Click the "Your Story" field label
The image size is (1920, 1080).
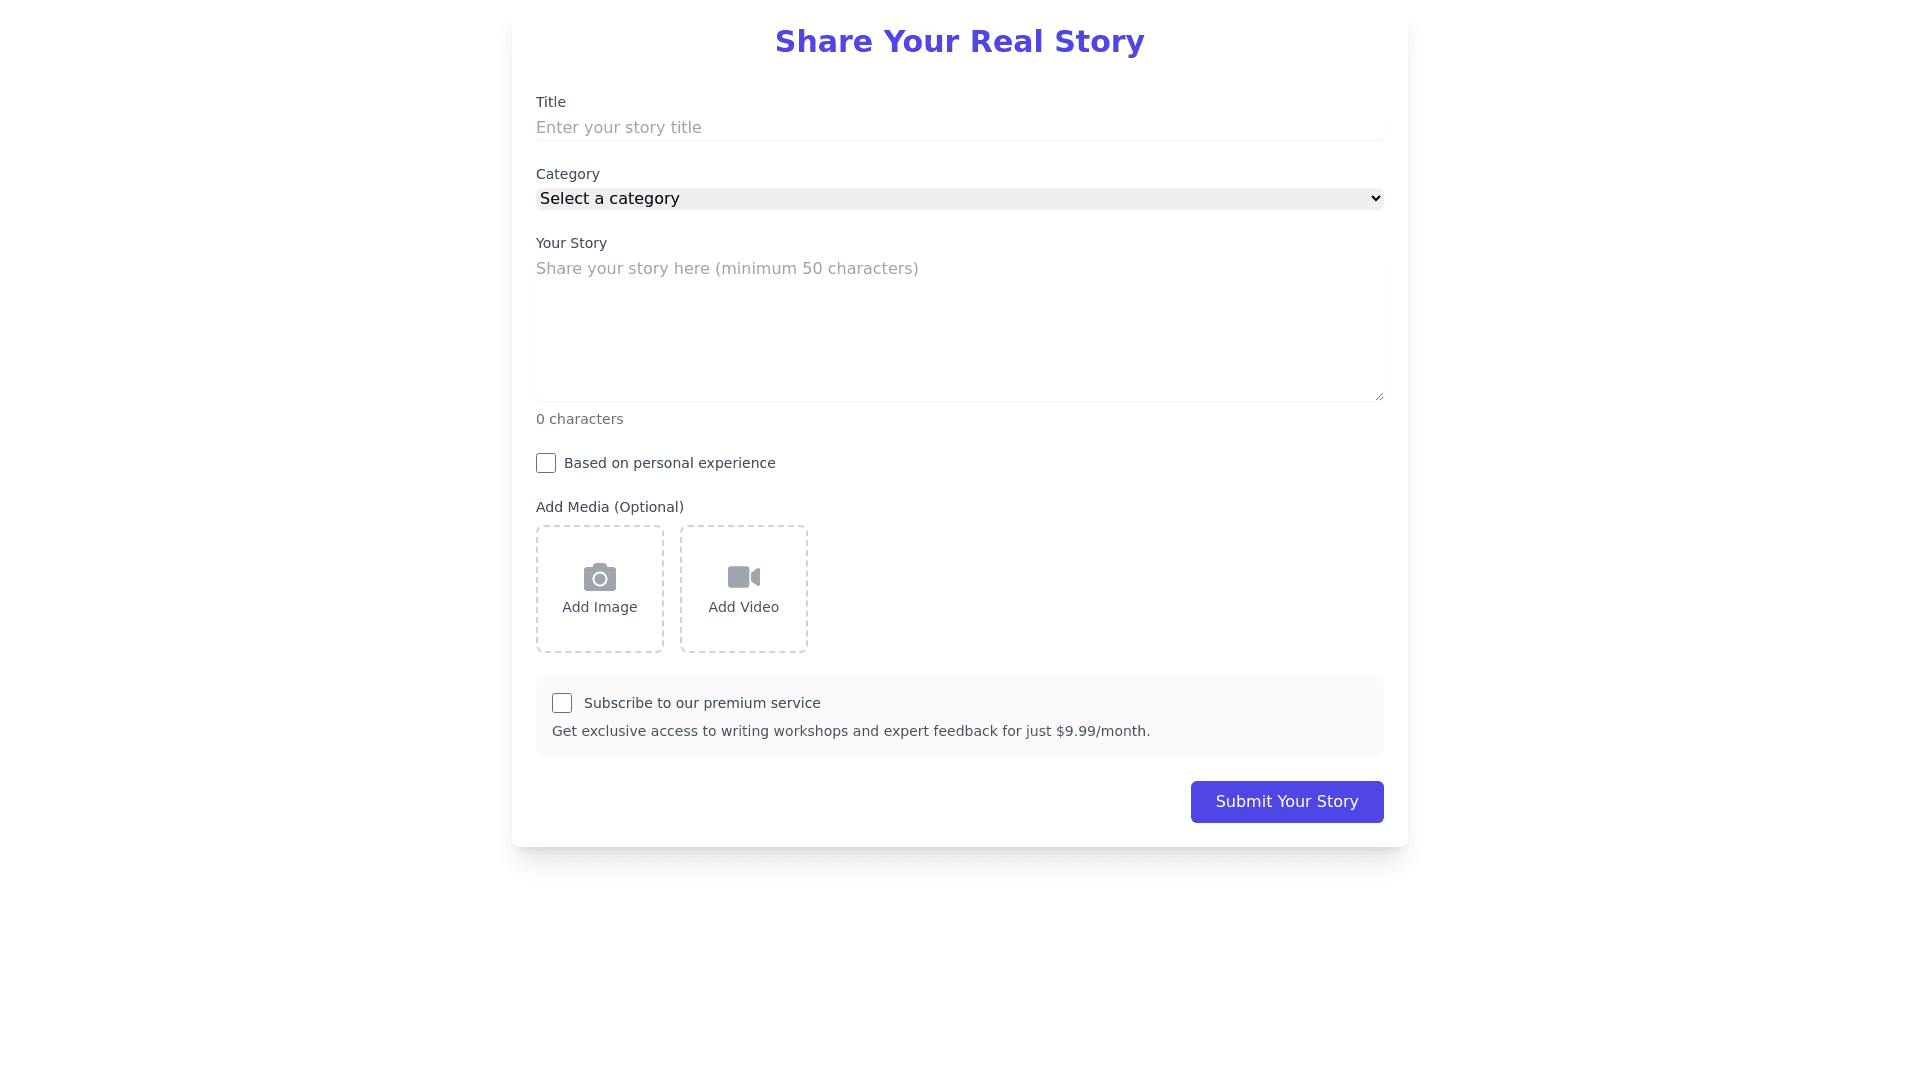(571, 243)
